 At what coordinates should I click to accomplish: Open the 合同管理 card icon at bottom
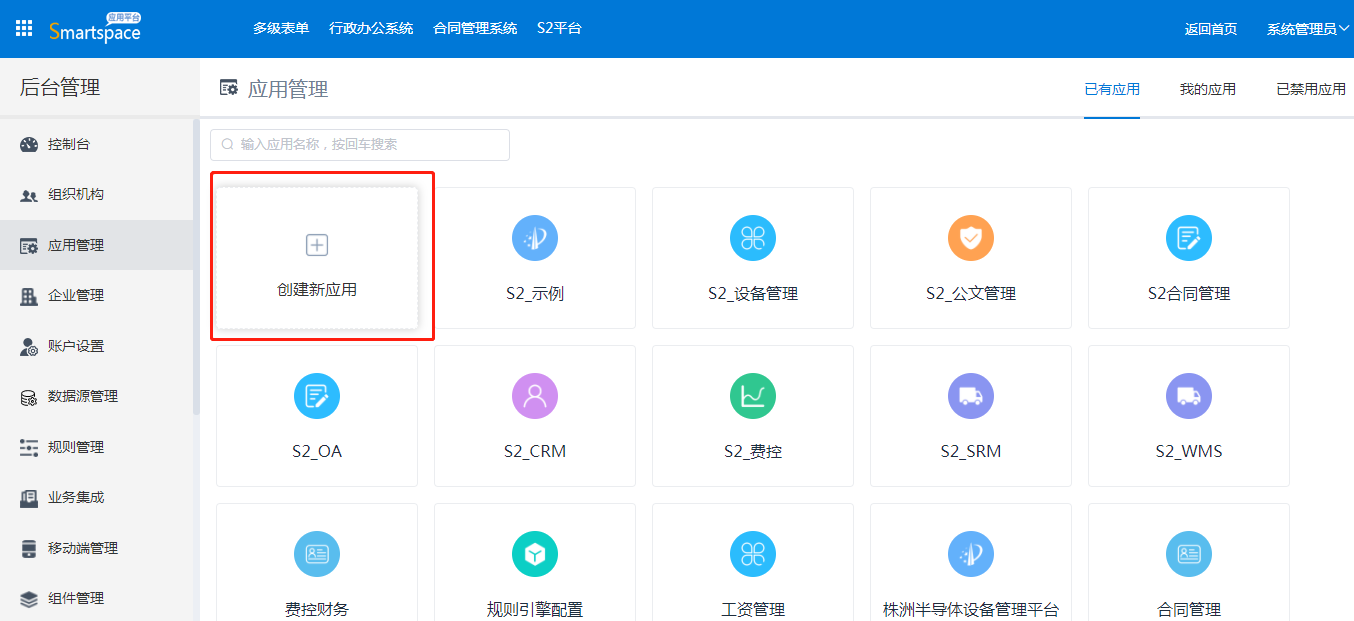[1189, 554]
